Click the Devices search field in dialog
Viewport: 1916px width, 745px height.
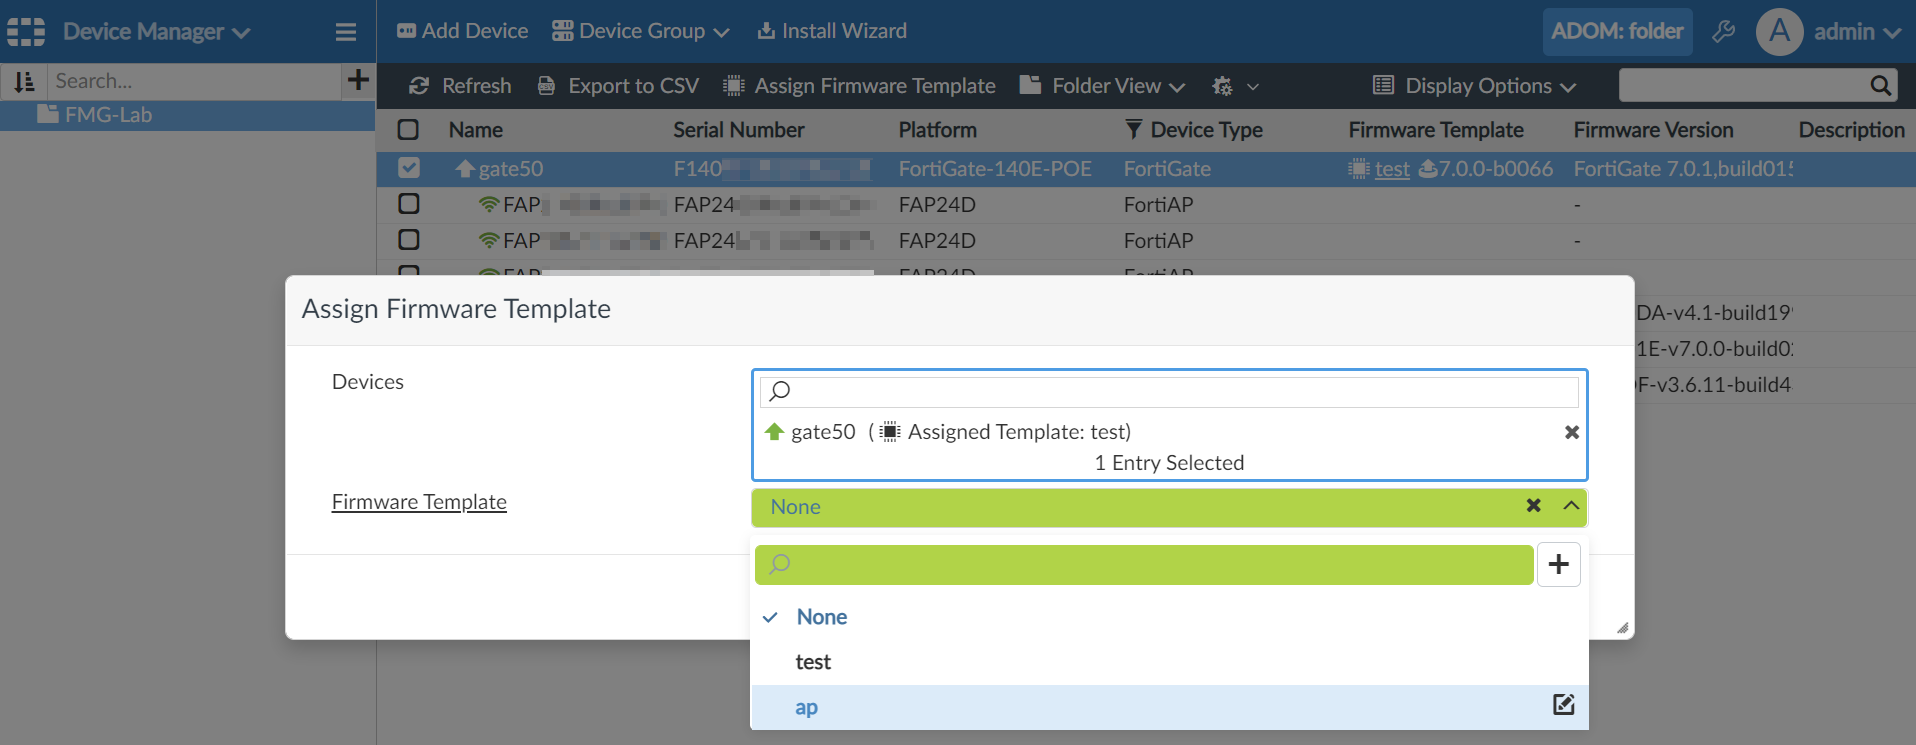click(x=1170, y=391)
